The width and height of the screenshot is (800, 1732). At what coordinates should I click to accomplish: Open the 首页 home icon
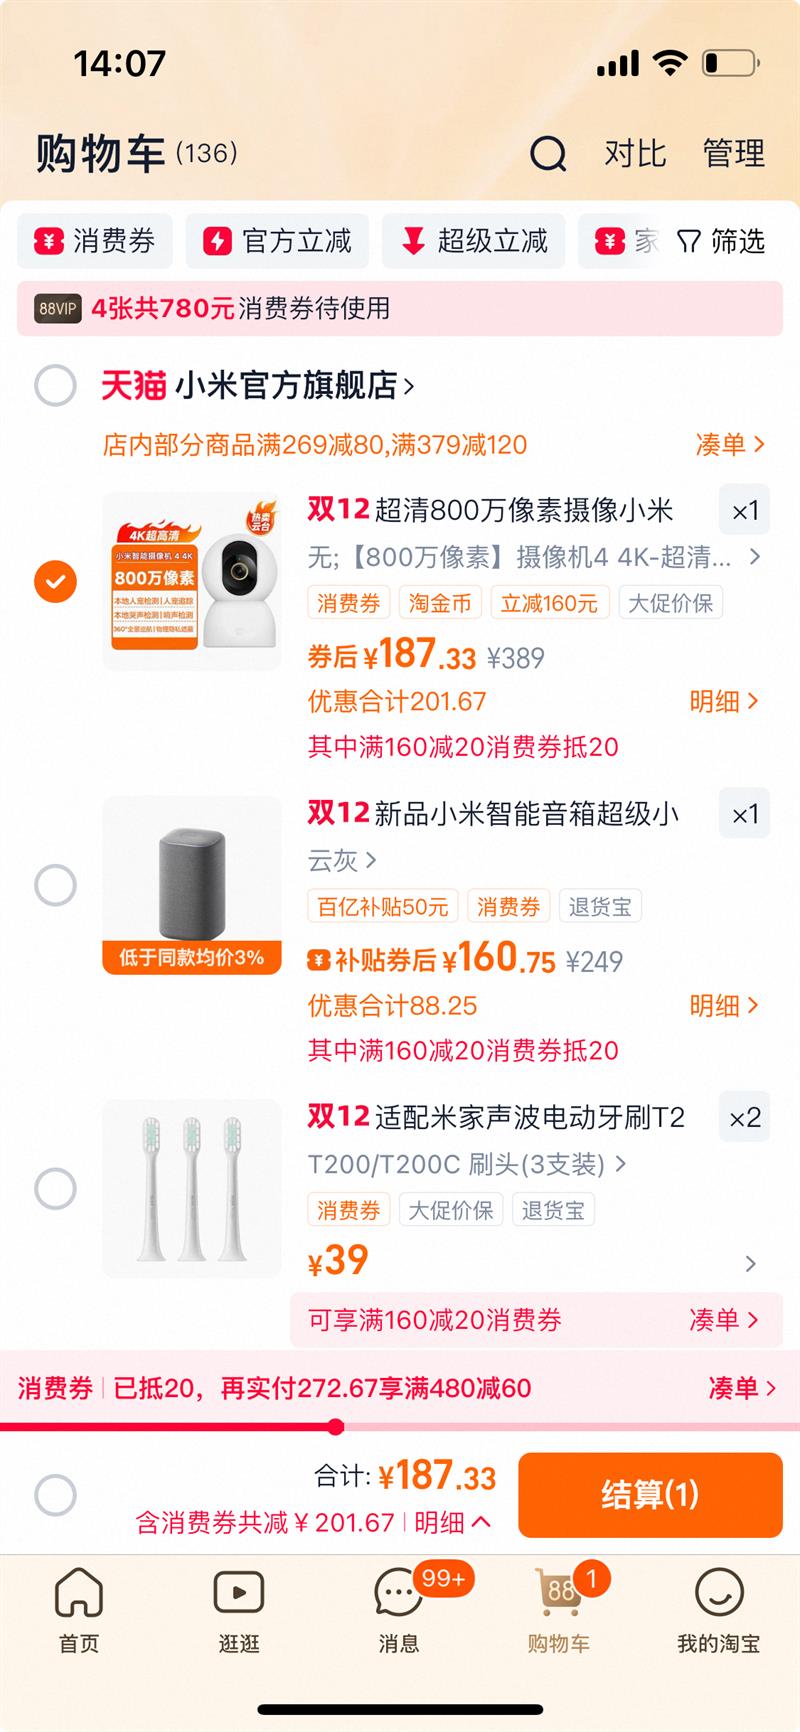point(79,1591)
